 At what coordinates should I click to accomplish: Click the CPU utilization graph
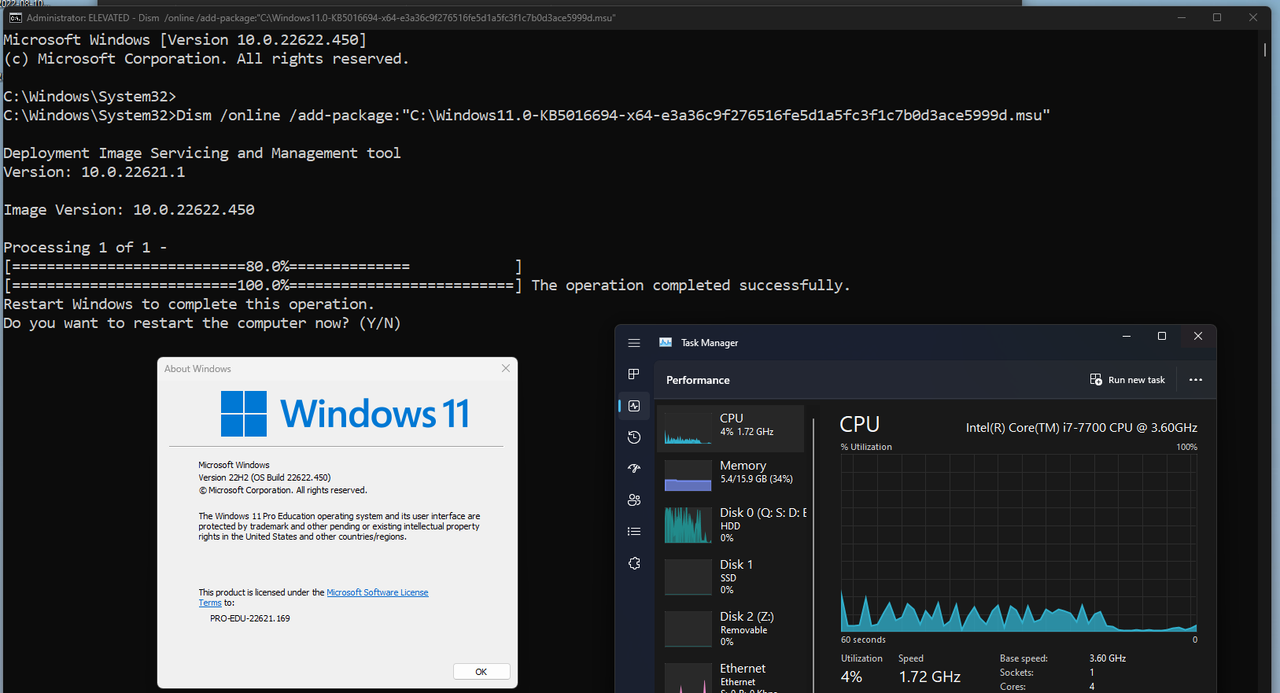(x=1019, y=543)
